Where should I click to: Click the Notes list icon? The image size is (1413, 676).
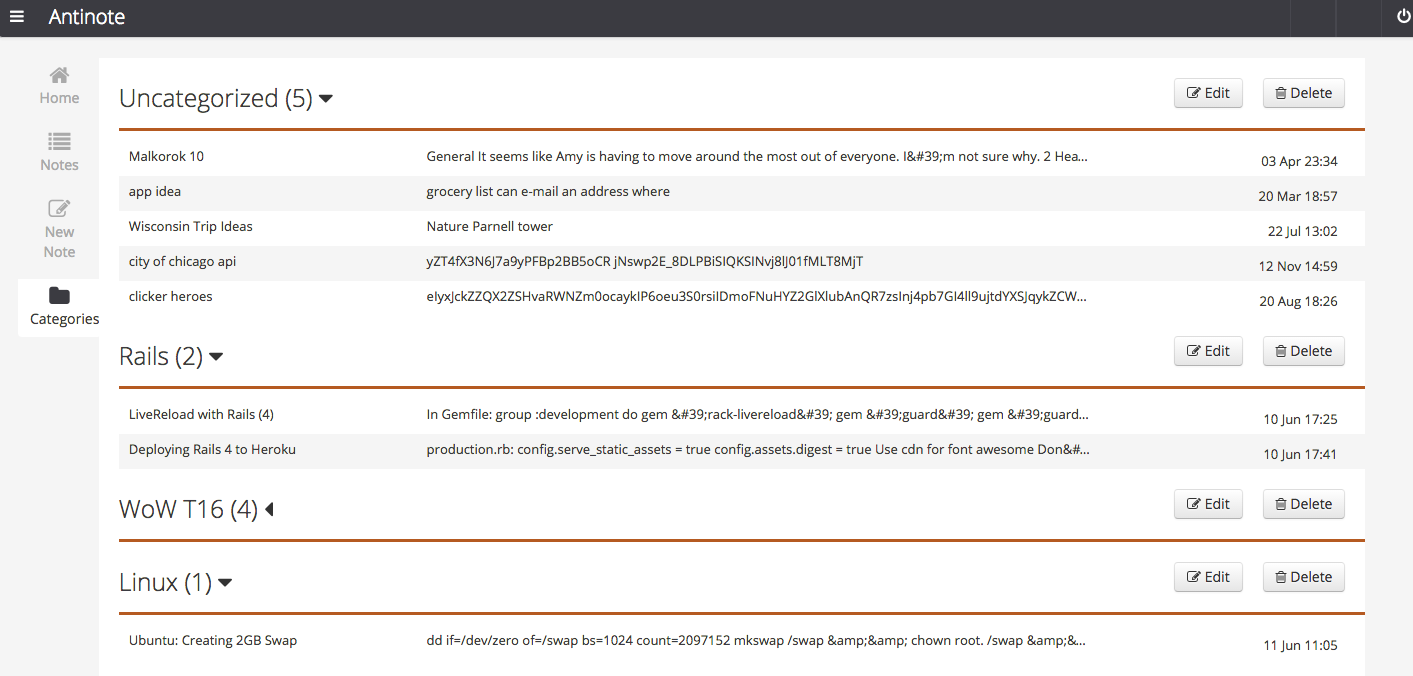59,142
